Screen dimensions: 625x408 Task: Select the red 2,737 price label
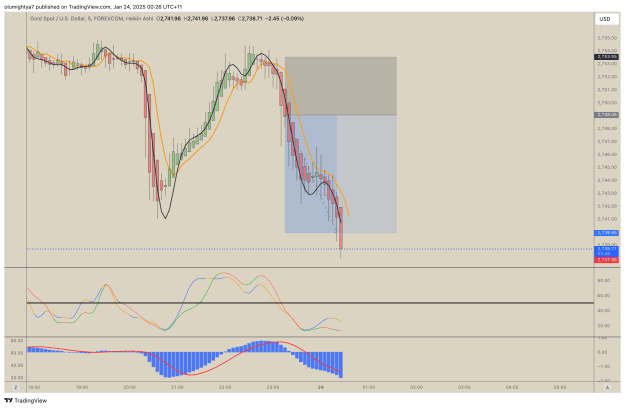(x=607, y=260)
